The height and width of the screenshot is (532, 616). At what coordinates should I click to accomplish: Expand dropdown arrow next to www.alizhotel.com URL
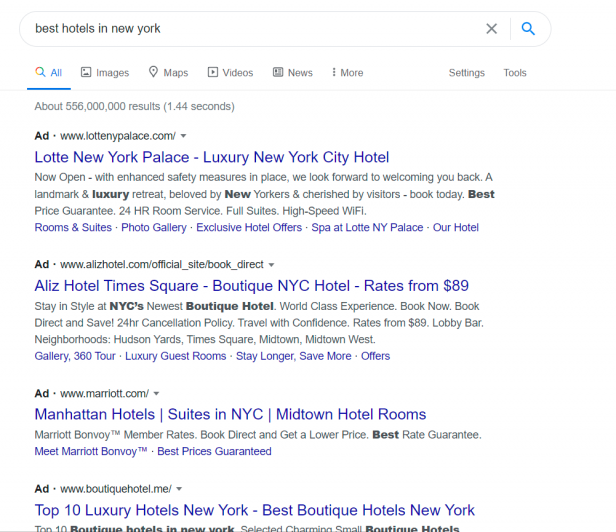pos(271,265)
